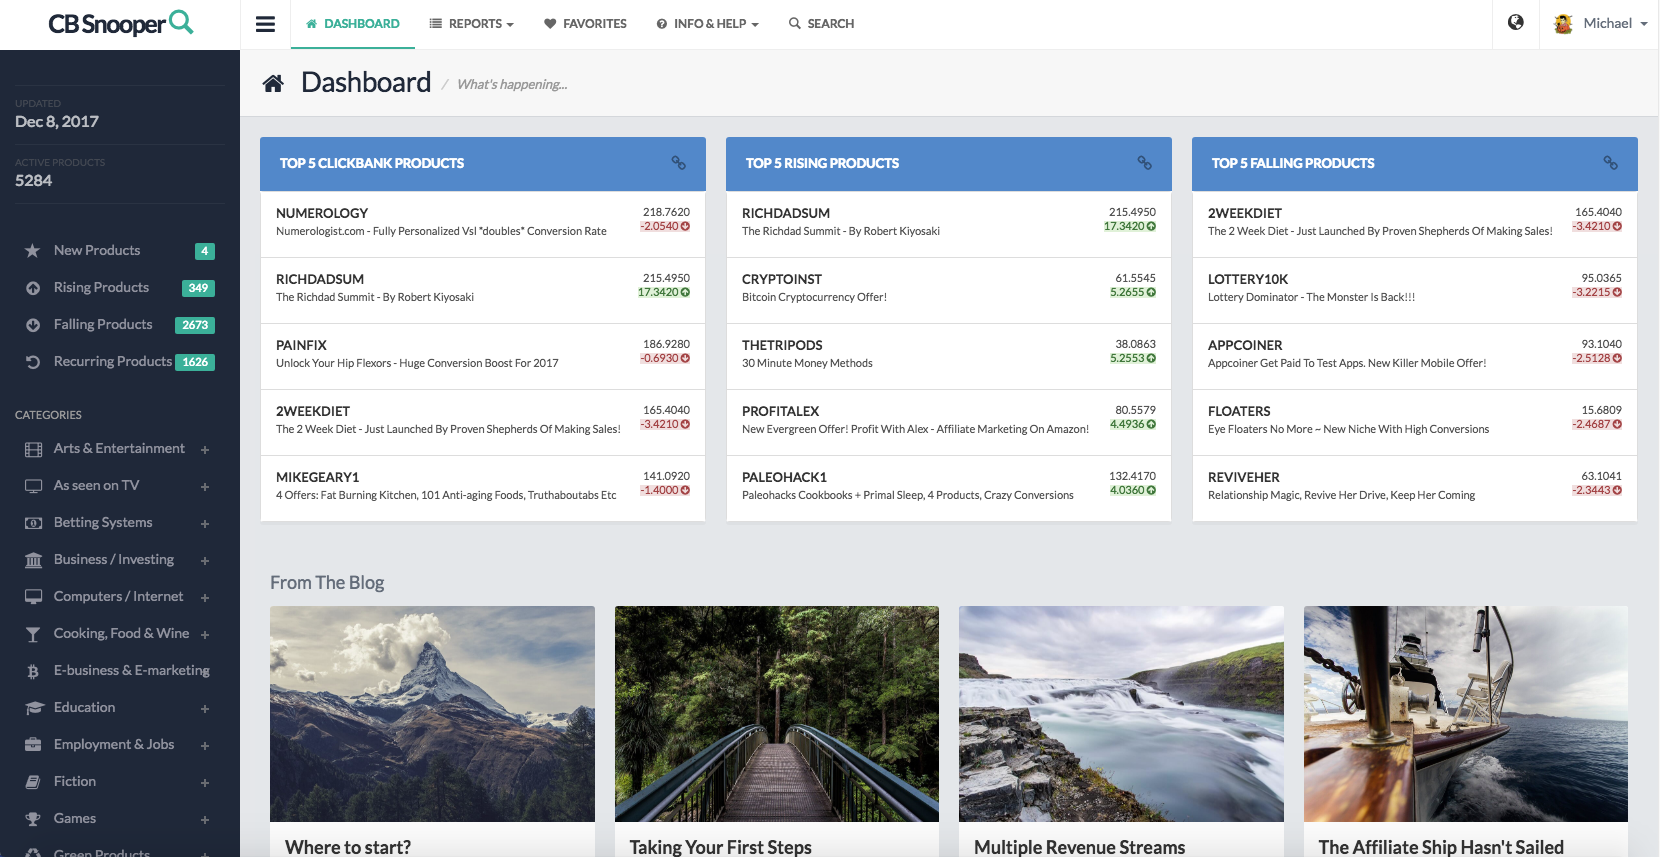The height and width of the screenshot is (857, 1660).
Task: Open Rising Products sidebar link
Action: [x=101, y=288]
